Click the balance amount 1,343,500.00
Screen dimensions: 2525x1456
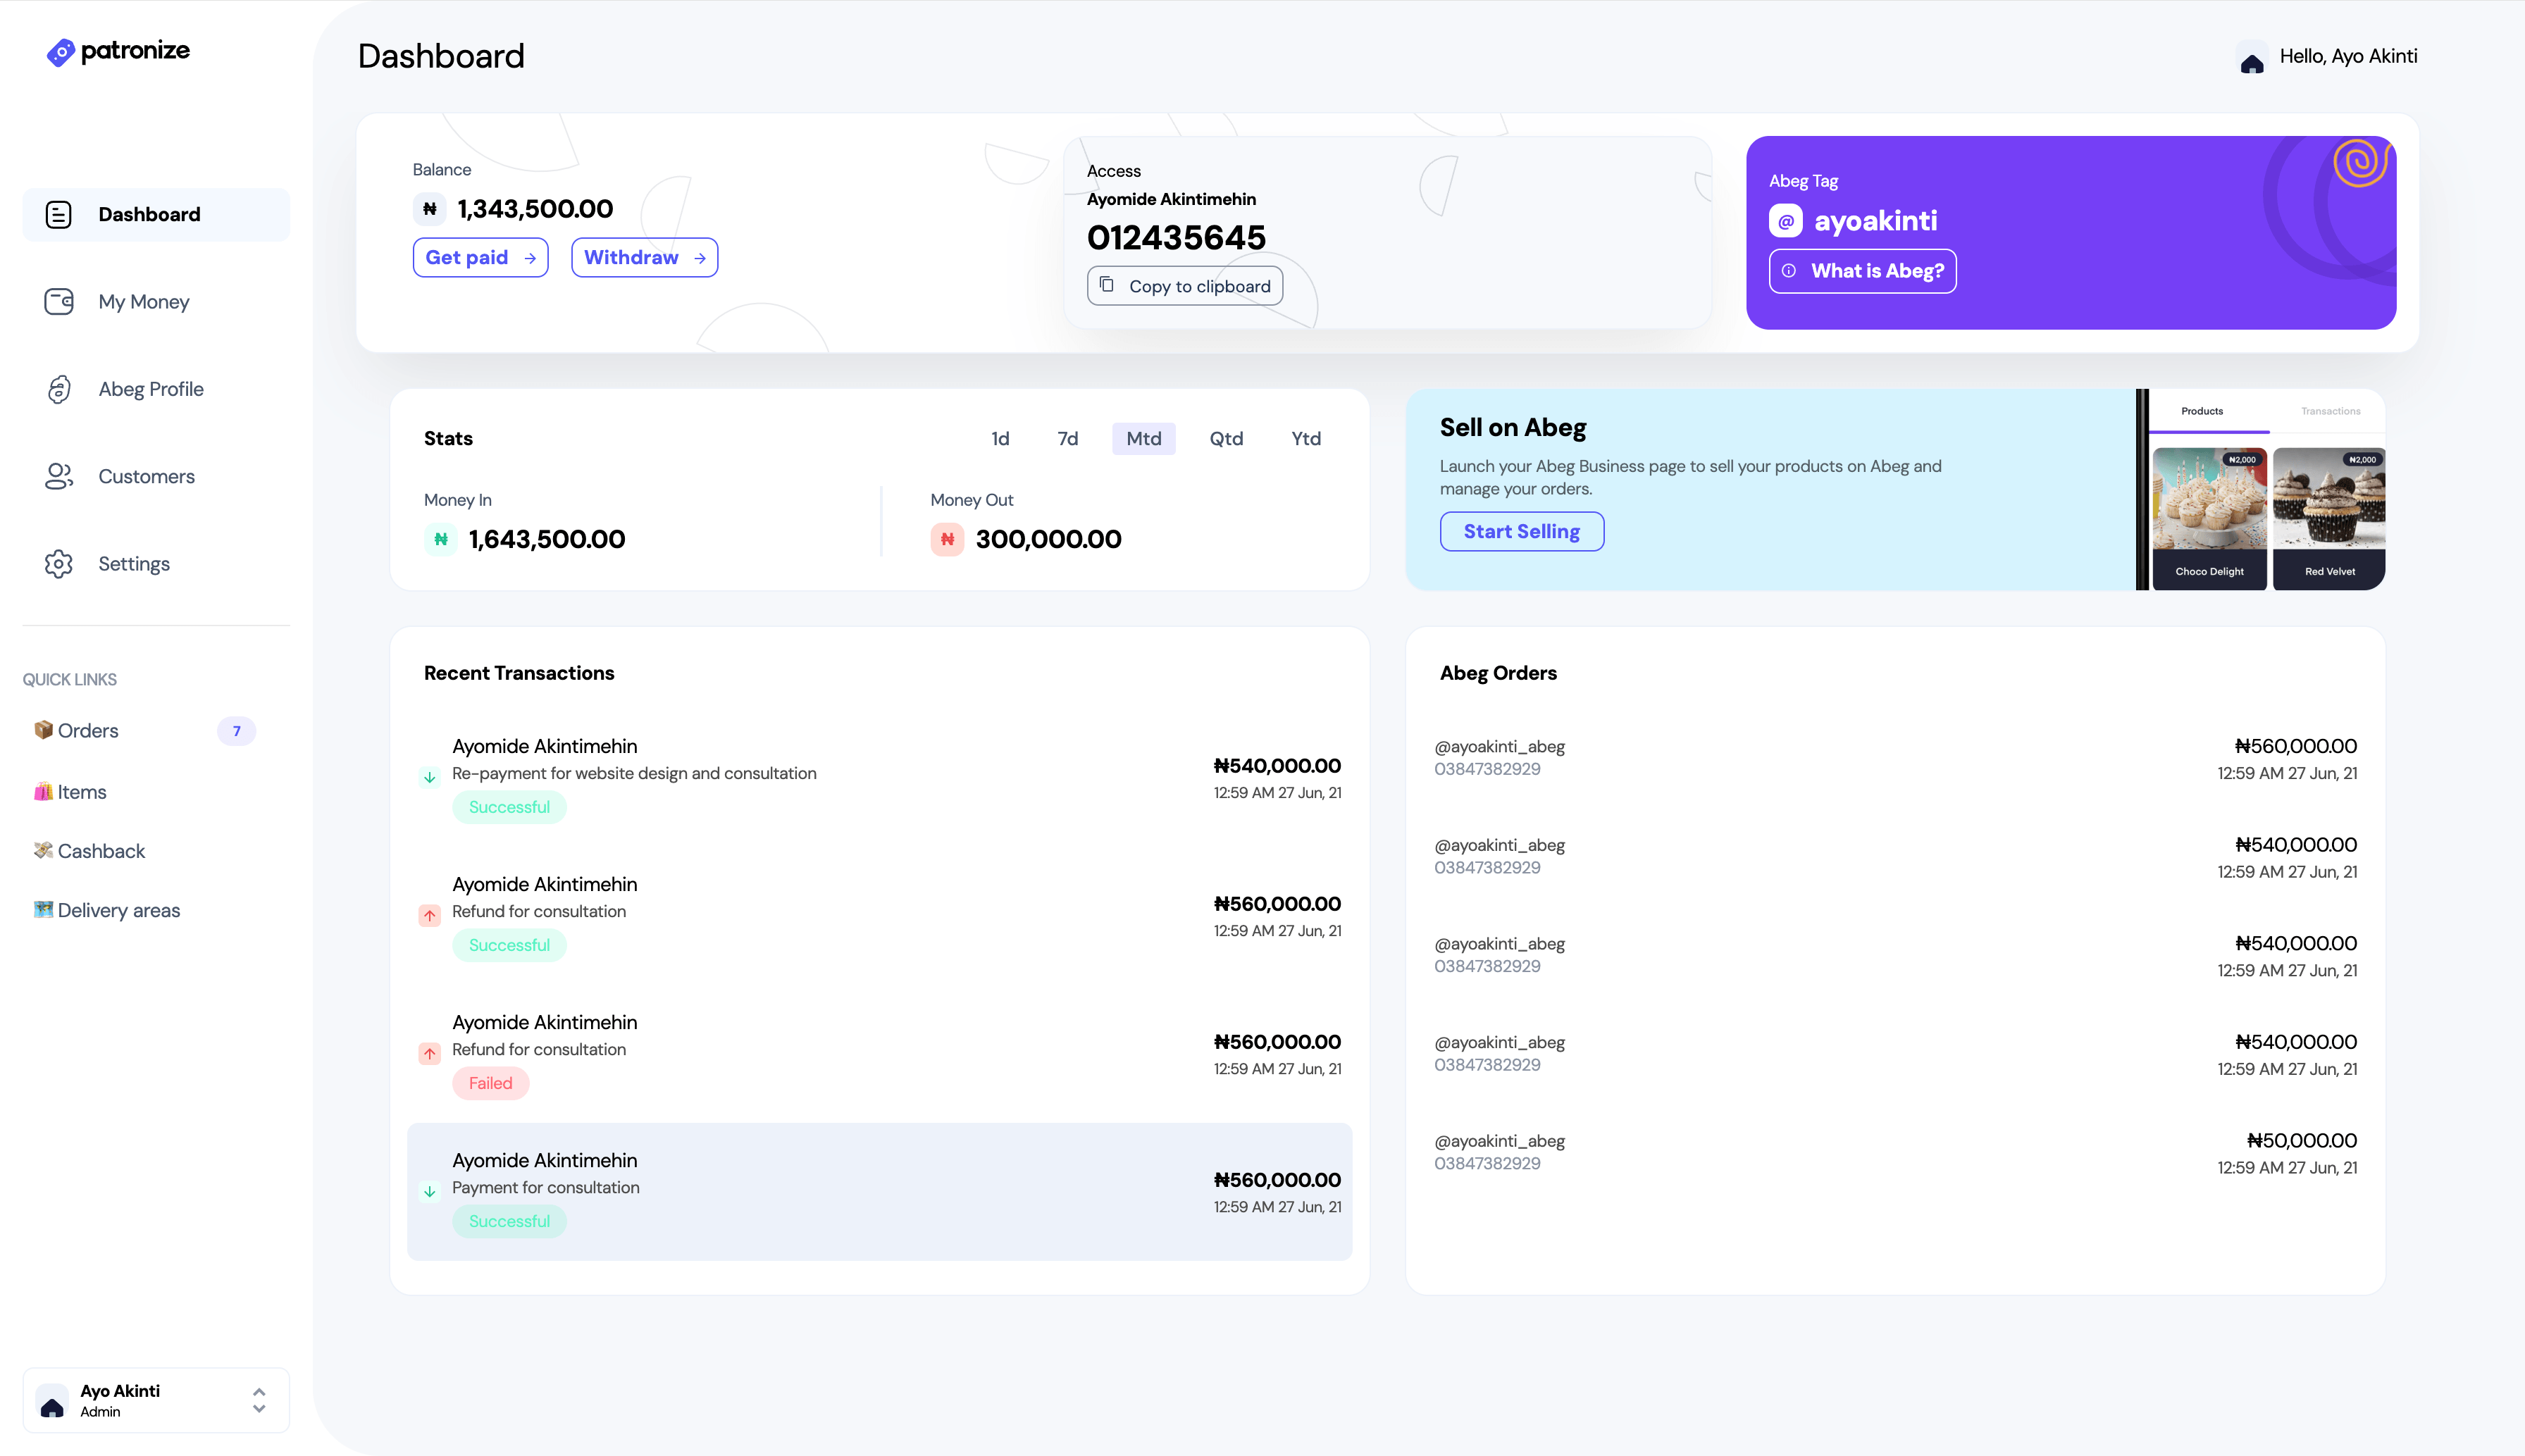[x=535, y=209]
